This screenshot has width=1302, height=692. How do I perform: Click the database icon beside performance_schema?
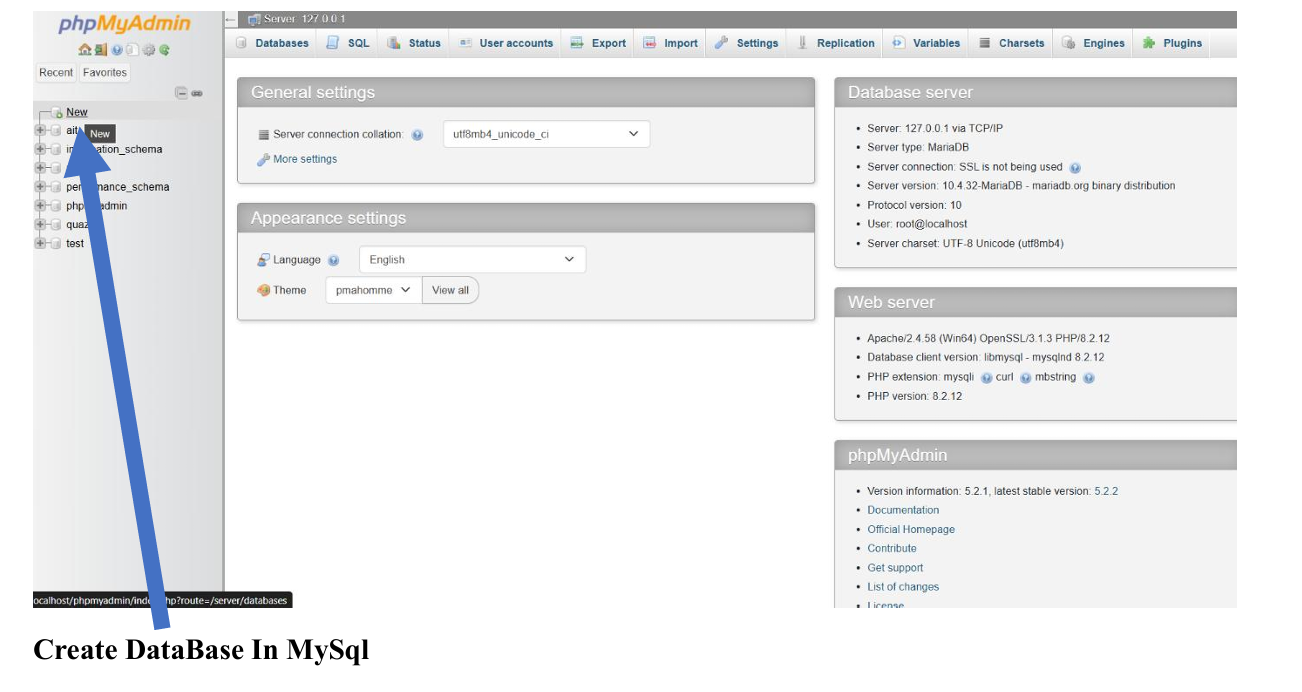click(56, 187)
